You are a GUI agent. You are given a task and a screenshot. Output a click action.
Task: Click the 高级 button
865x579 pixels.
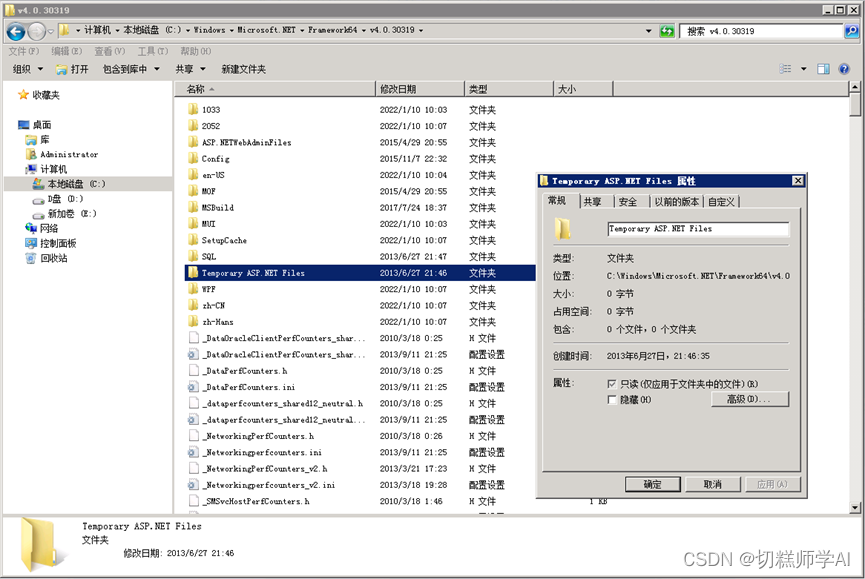click(750, 399)
